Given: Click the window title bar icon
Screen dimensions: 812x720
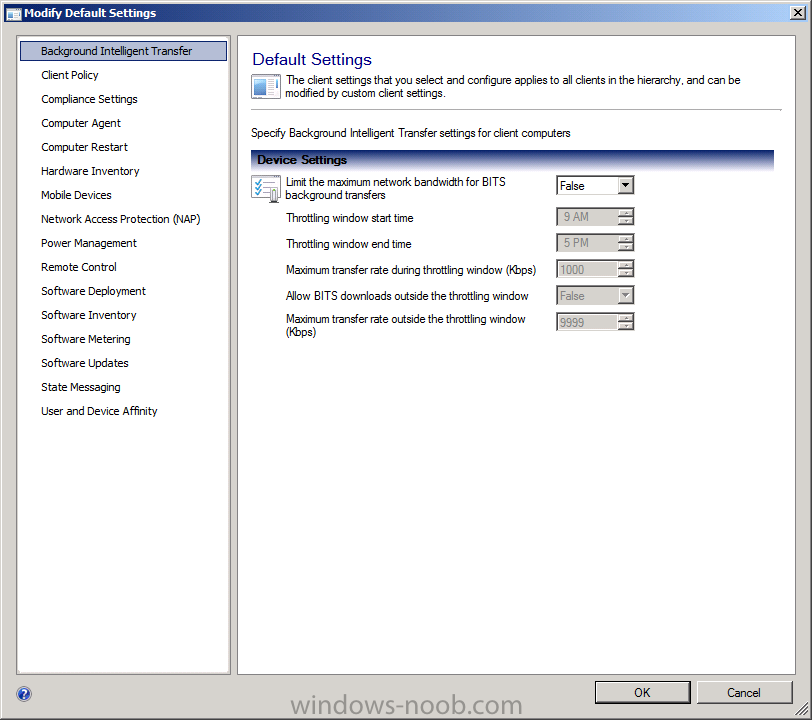Looking at the screenshot, I should pos(13,13).
